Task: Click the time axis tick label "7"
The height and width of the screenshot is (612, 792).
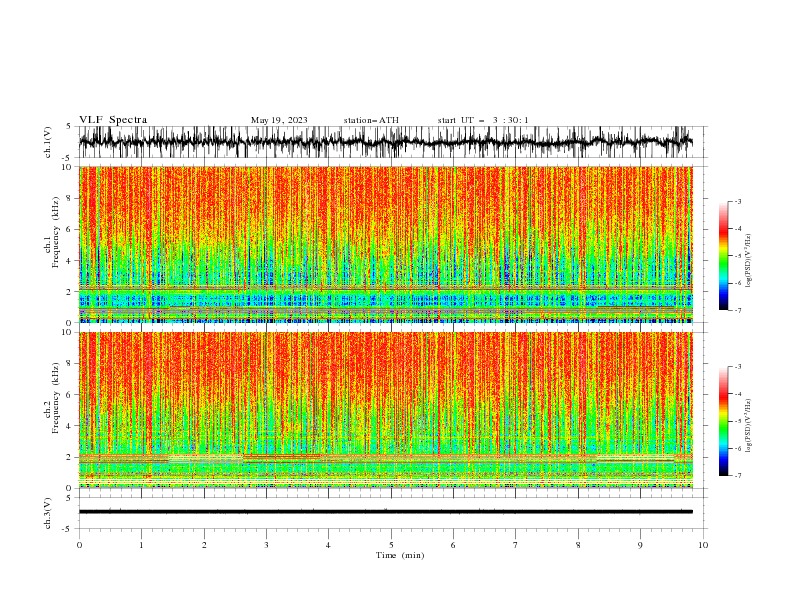Action: click(516, 545)
